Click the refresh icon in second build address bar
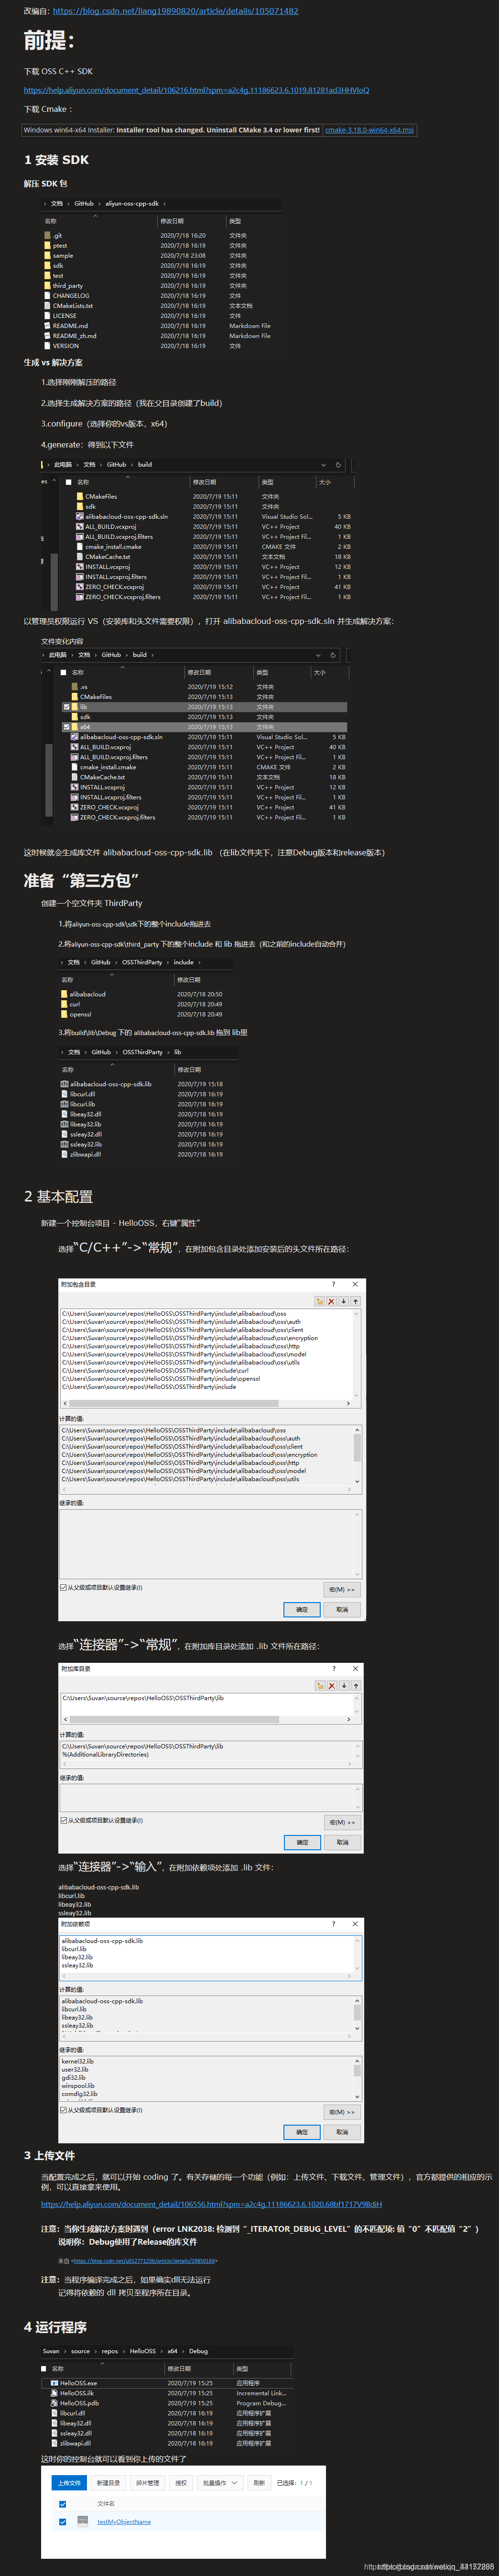The image size is (499, 2576). pyautogui.click(x=333, y=655)
